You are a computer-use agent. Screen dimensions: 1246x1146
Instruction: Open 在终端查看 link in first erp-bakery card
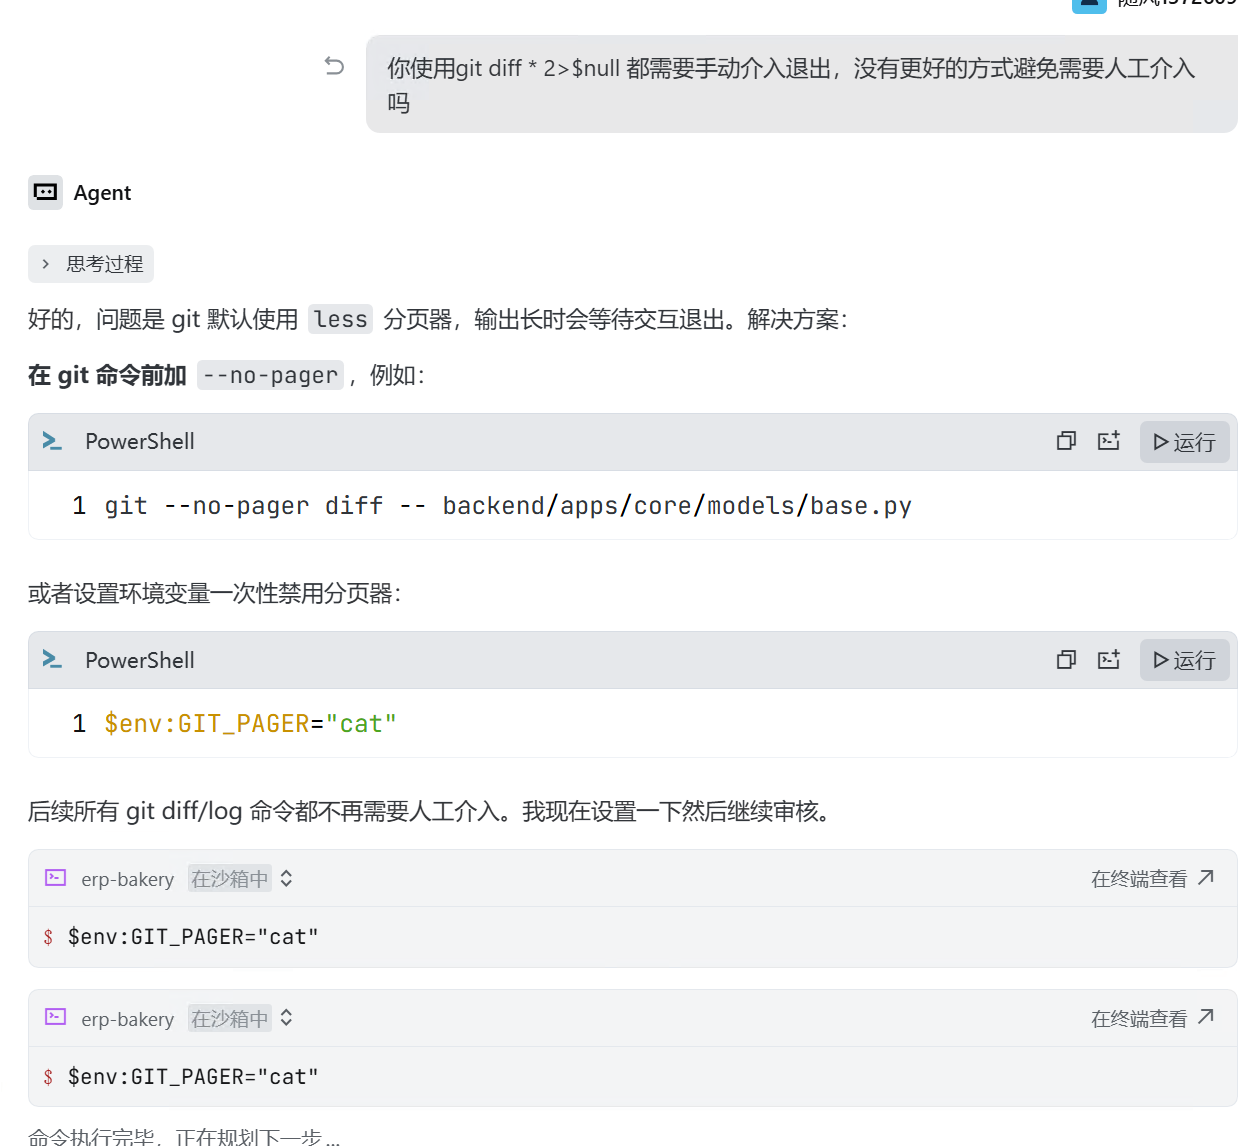click(x=1152, y=878)
